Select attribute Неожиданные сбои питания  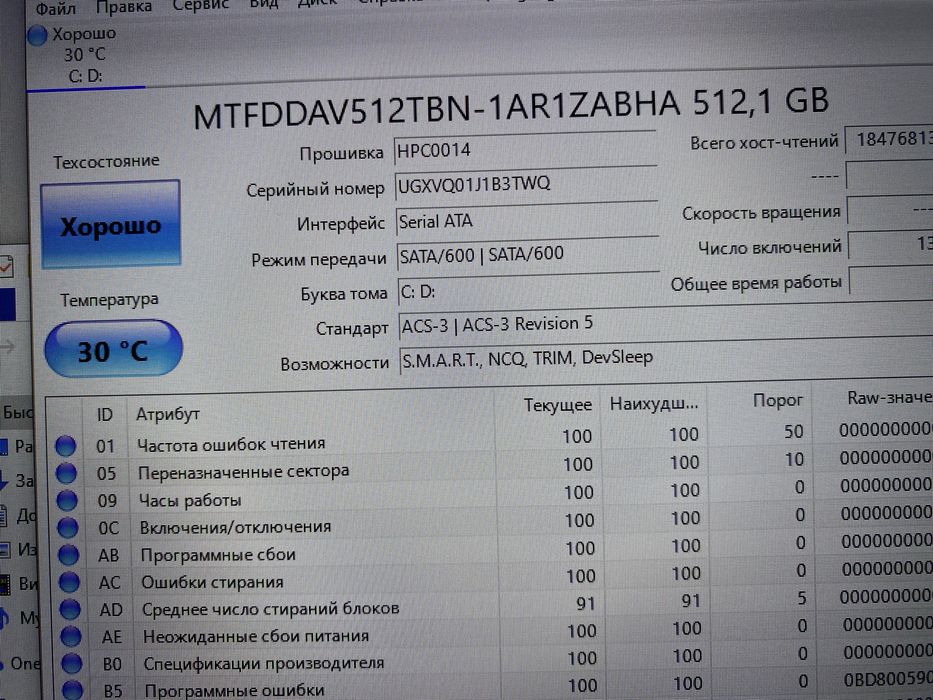[x=256, y=636]
